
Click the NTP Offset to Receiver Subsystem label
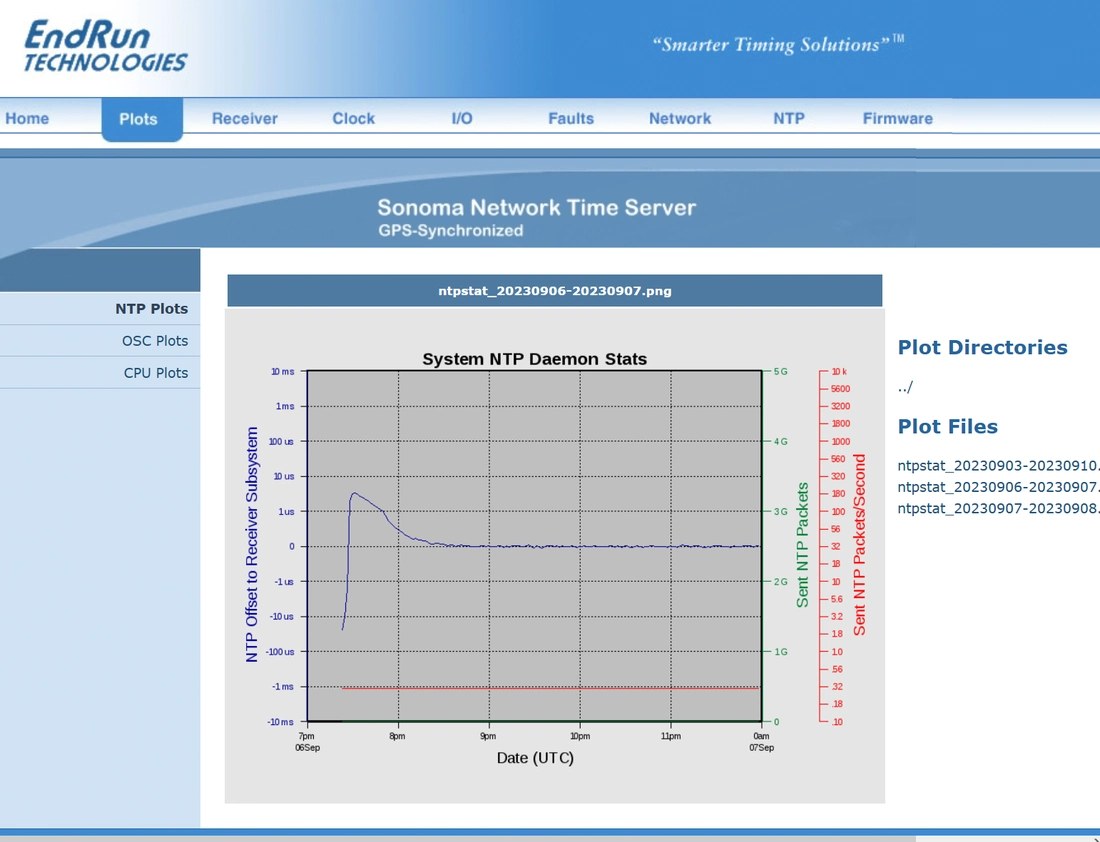[x=252, y=544]
